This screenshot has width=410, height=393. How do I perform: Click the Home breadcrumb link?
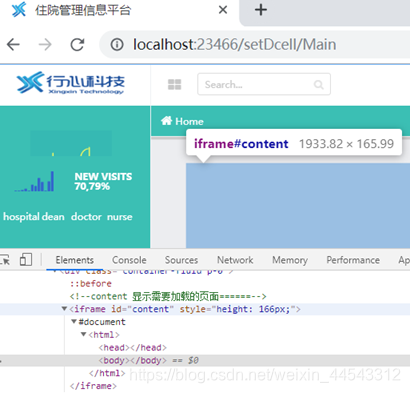coord(189,121)
